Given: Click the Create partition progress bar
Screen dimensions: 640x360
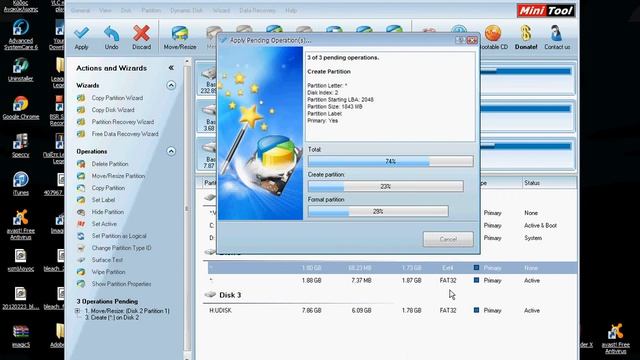Looking at the screenshot, I should click(x=386, y=187).
